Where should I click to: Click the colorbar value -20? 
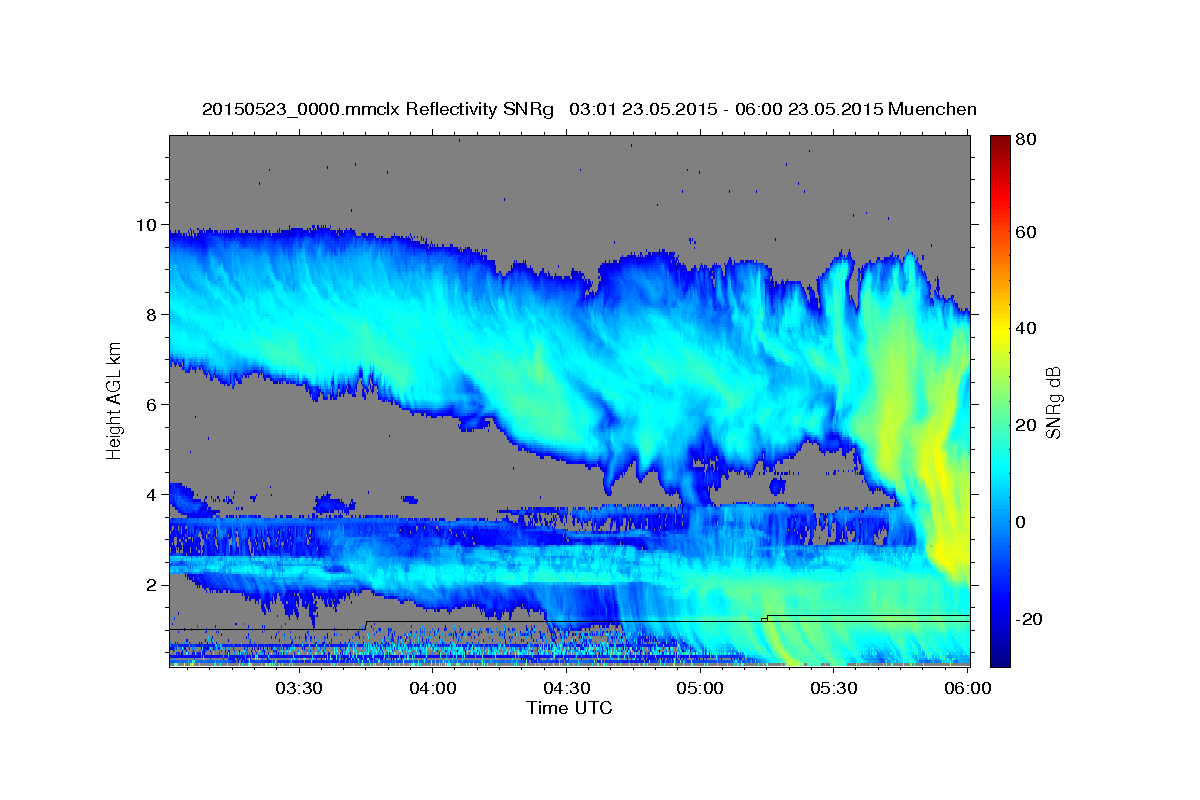click(1027, 619)
